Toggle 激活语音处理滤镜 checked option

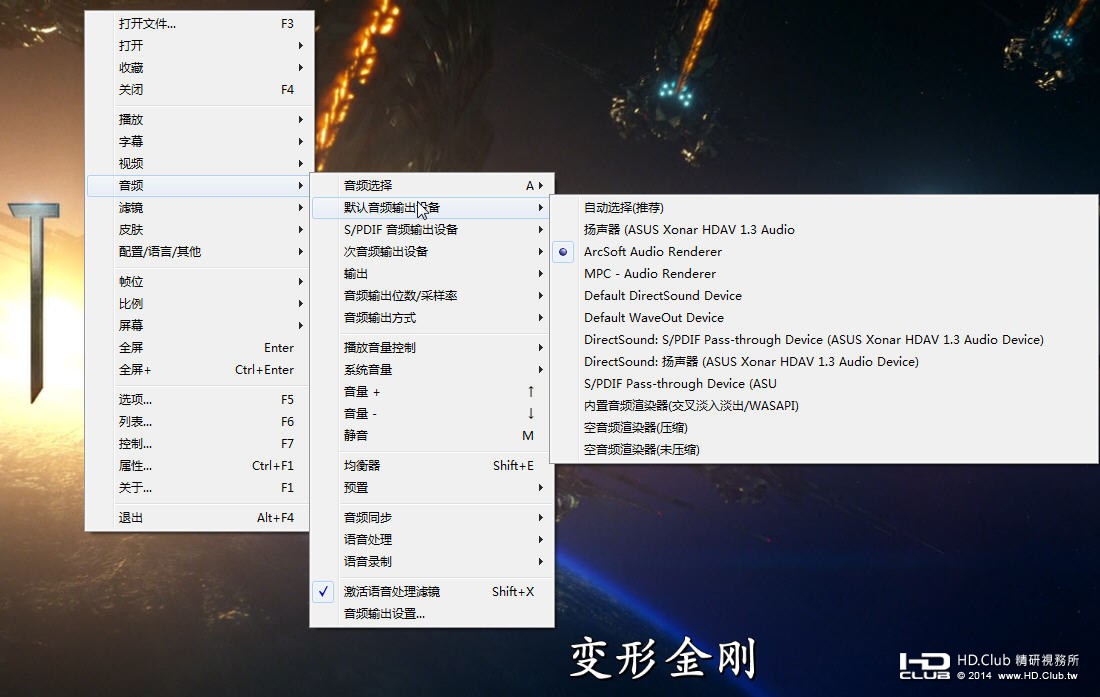431,592
